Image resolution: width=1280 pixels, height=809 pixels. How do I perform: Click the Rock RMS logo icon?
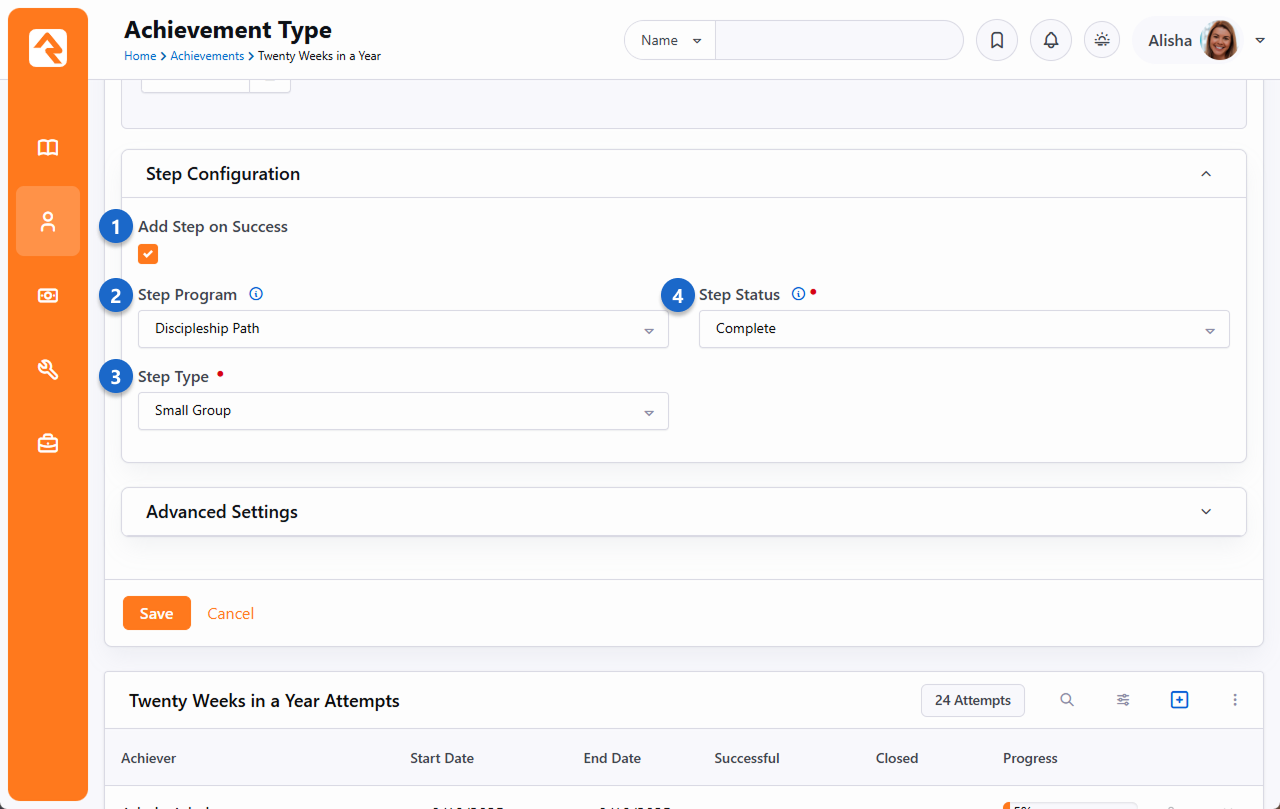[48, 48]
